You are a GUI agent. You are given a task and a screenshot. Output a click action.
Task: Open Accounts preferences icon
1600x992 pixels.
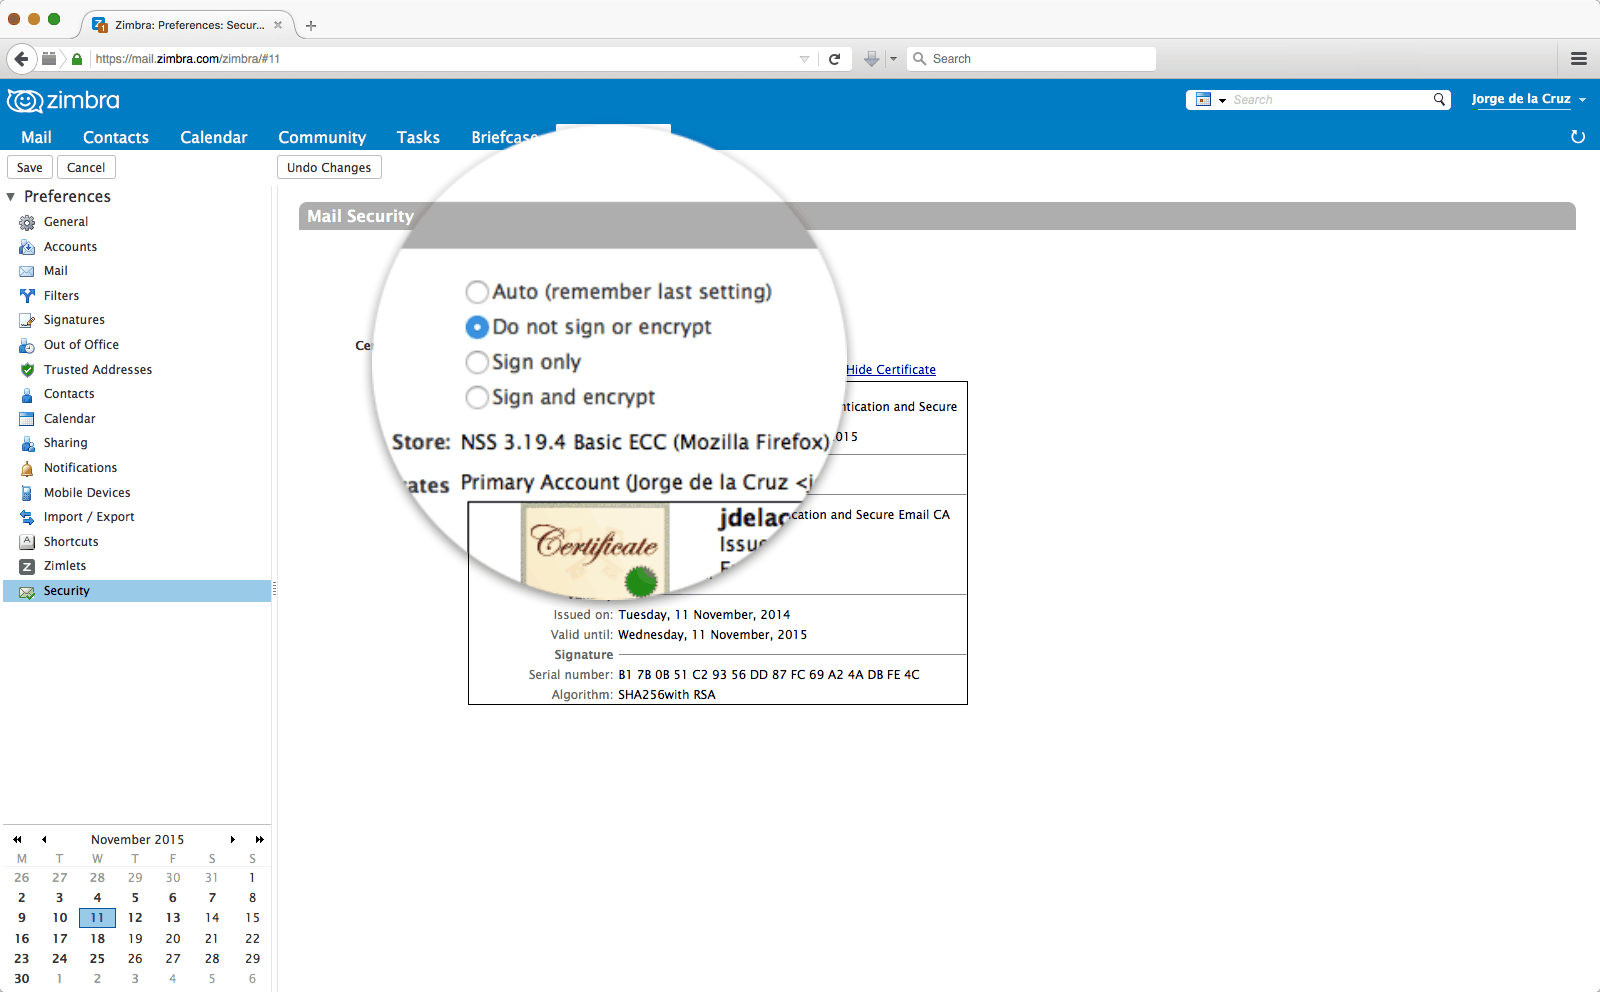click(27, 247)
